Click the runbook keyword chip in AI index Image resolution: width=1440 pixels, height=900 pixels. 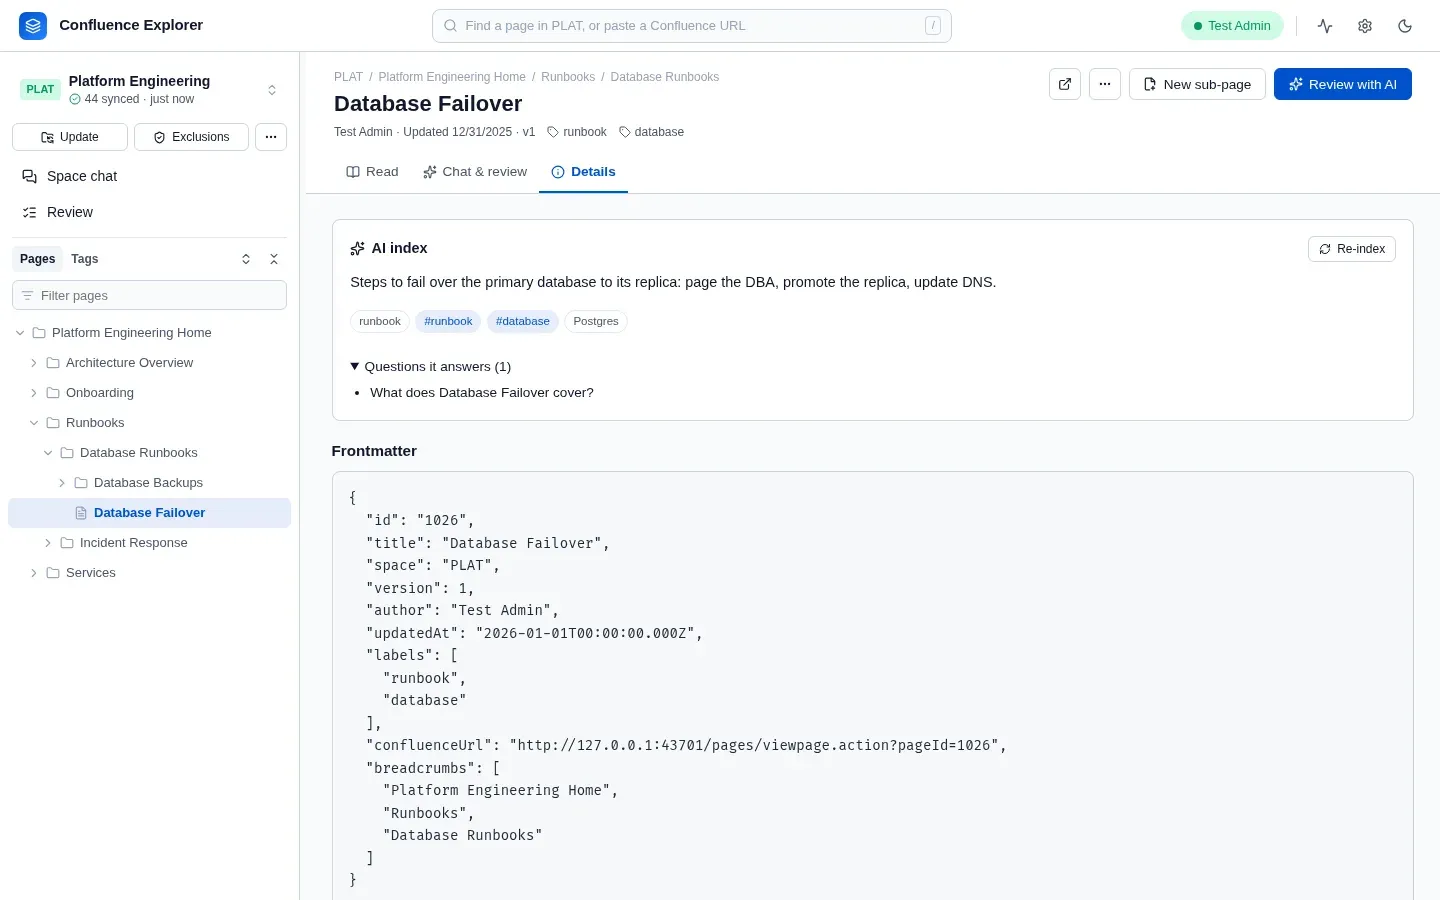point(380,321)
